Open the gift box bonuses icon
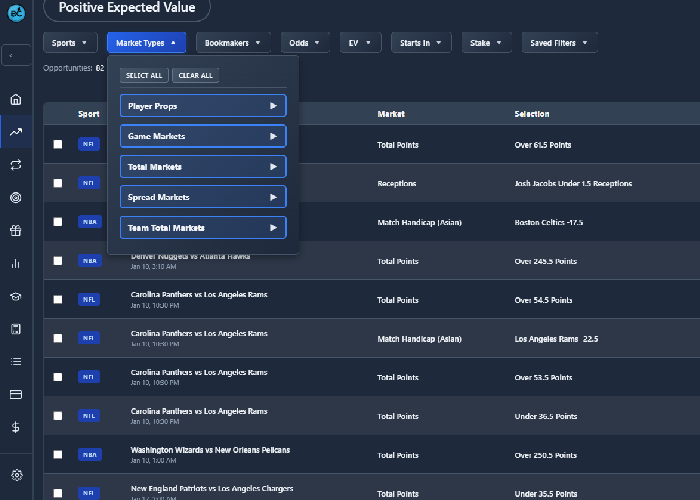This screenshot has width=700, height=500. pos(16,230)
